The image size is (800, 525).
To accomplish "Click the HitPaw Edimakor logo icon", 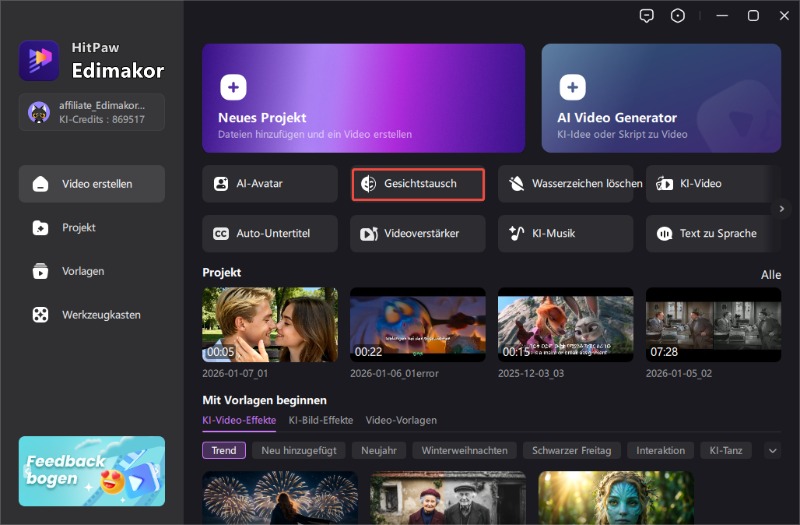I will point(39,60).
